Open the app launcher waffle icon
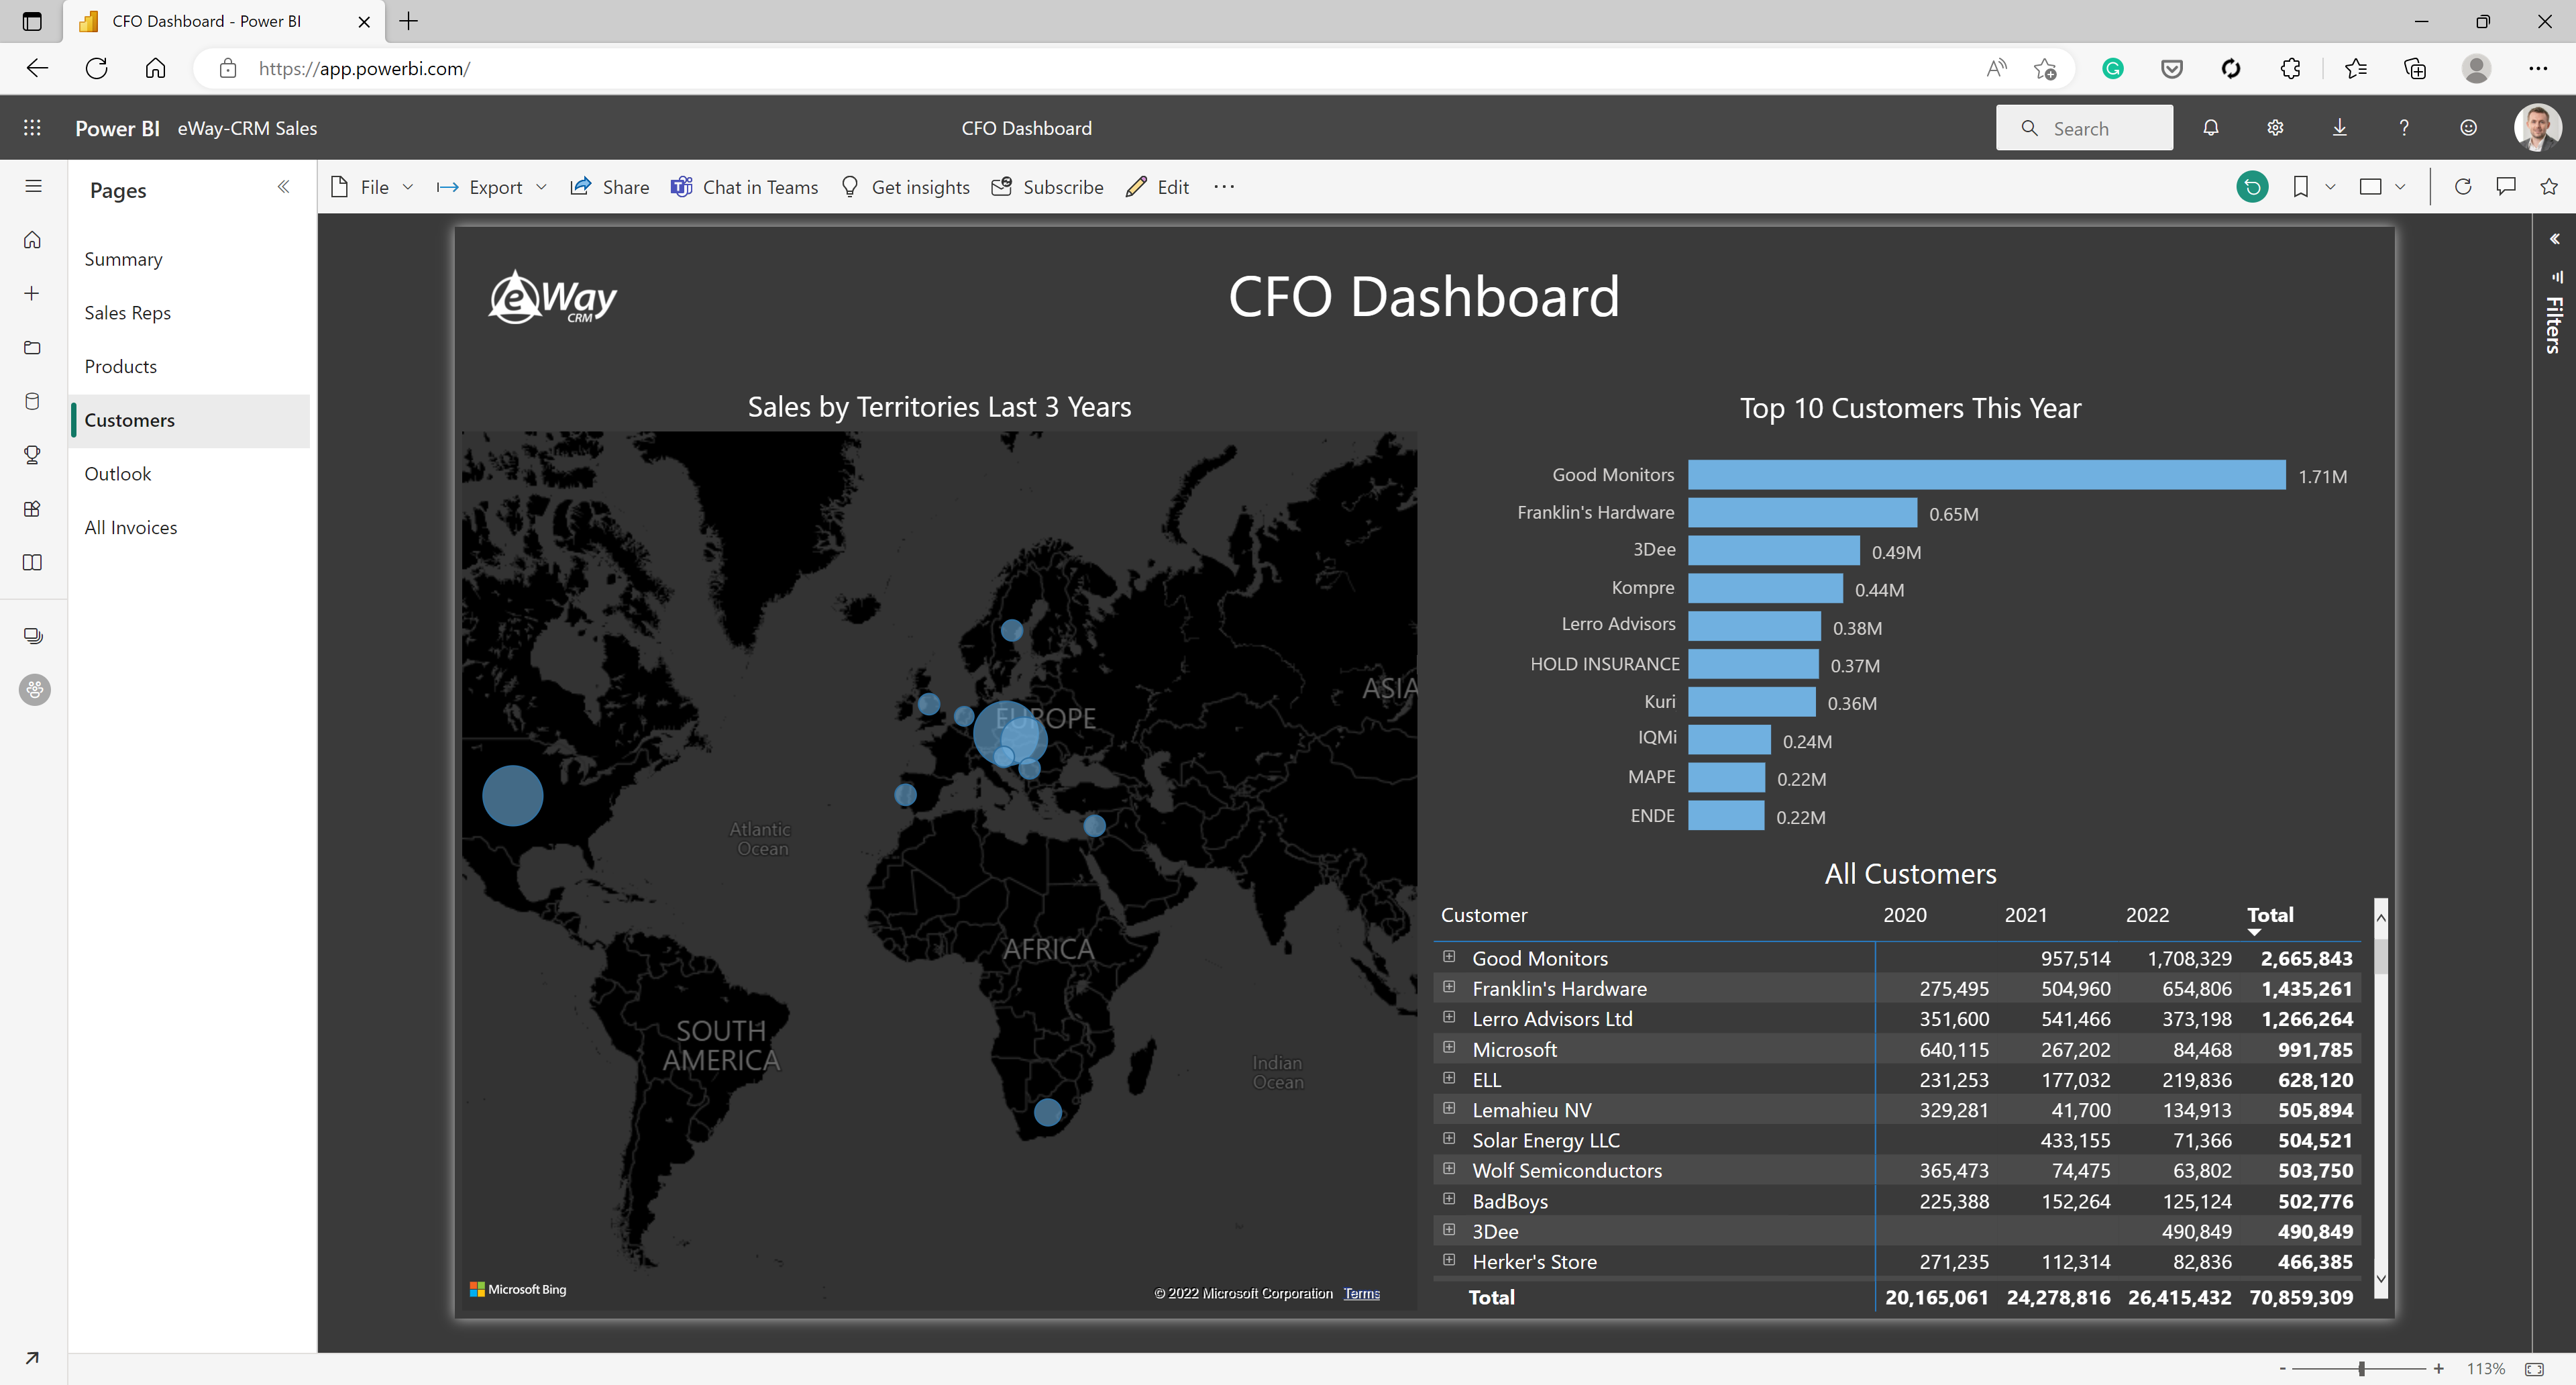Image resolution: width=2576 pixels, height=1385 pixels. (32, 128)
